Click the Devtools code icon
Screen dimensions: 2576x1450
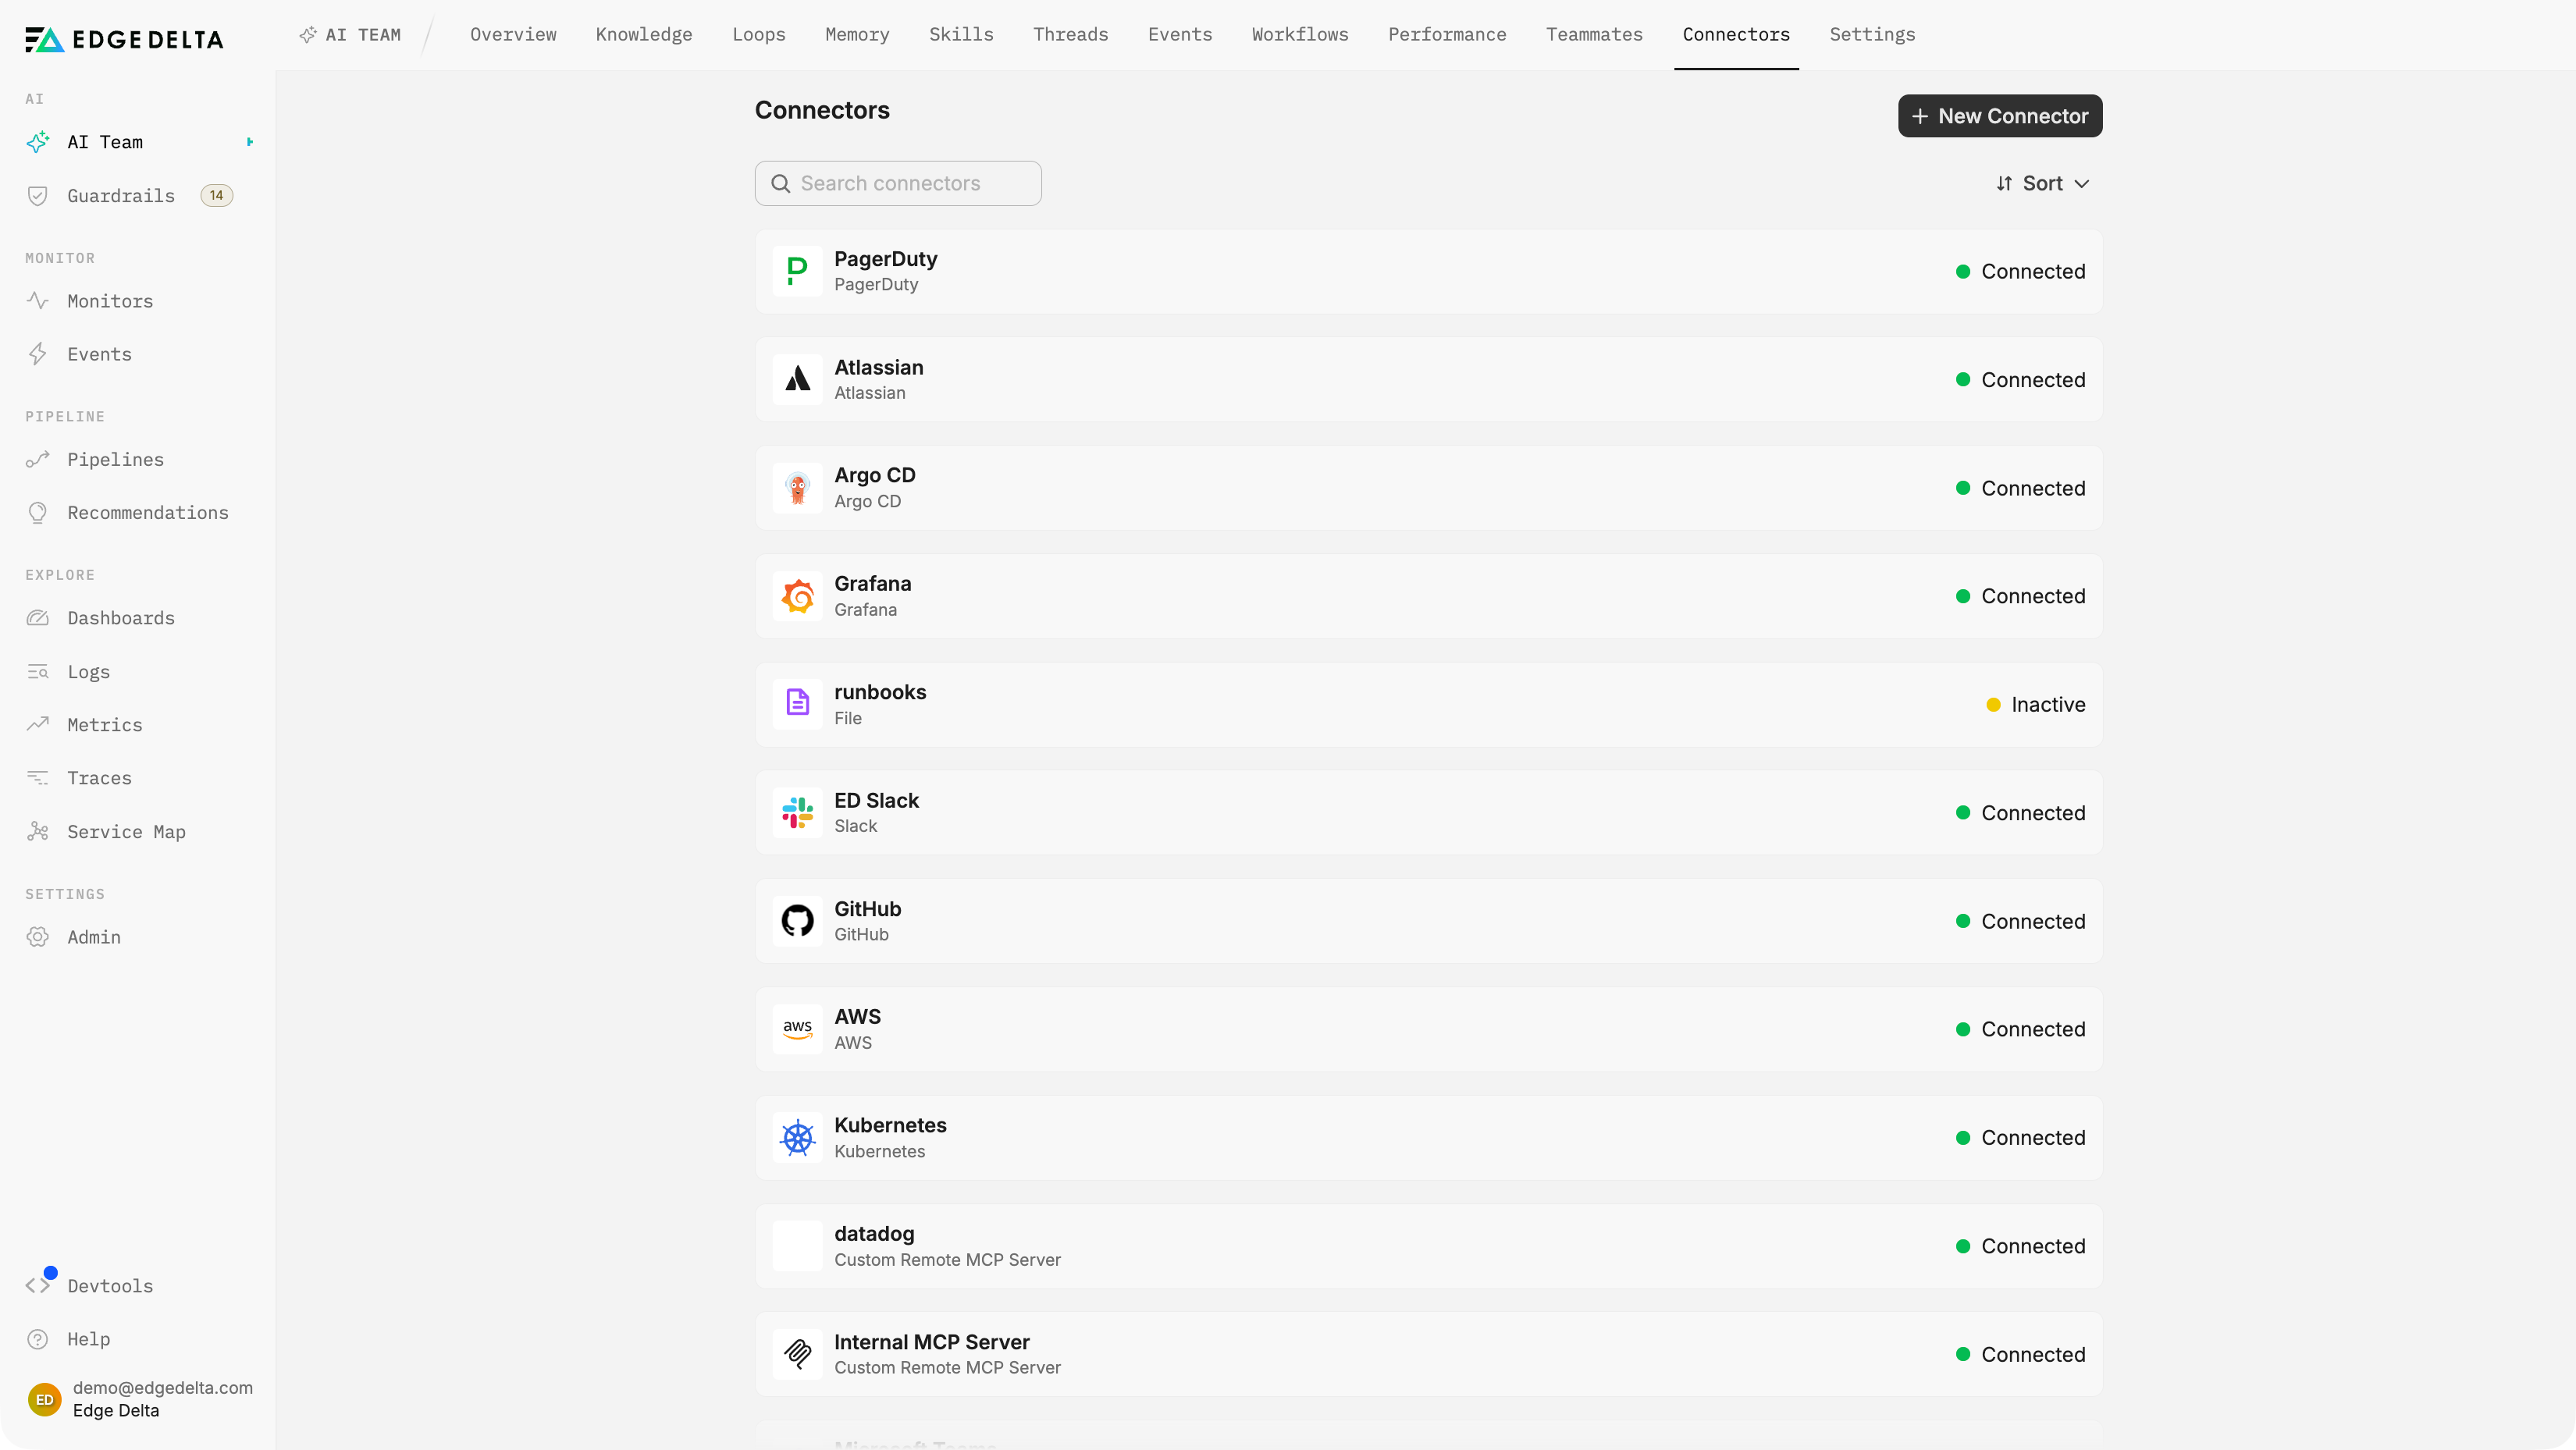click(x=38, y=1286)
